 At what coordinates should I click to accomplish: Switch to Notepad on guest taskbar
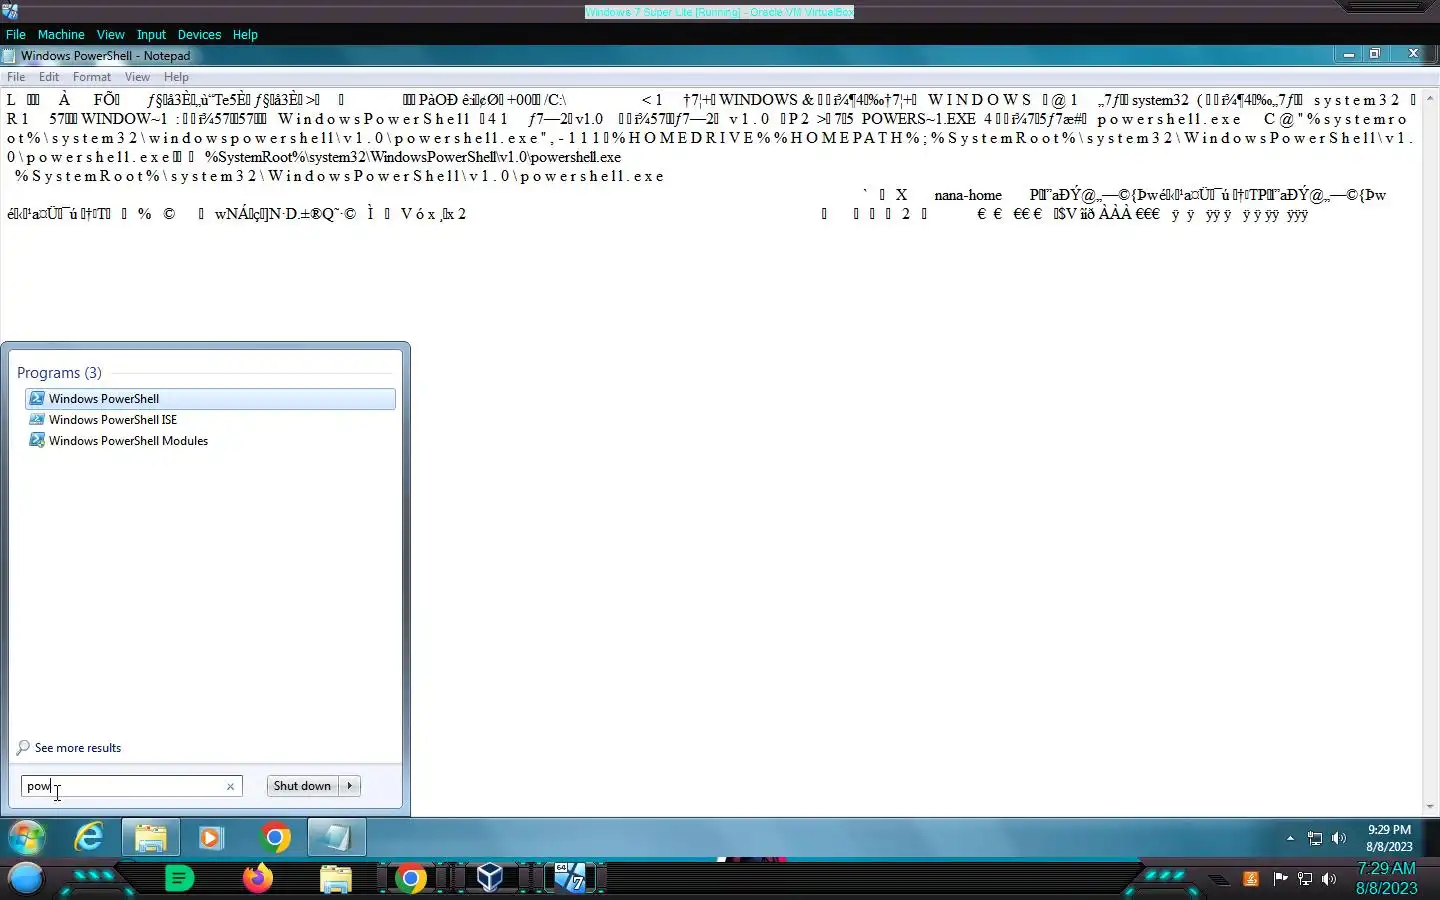[x=336, y=837]
